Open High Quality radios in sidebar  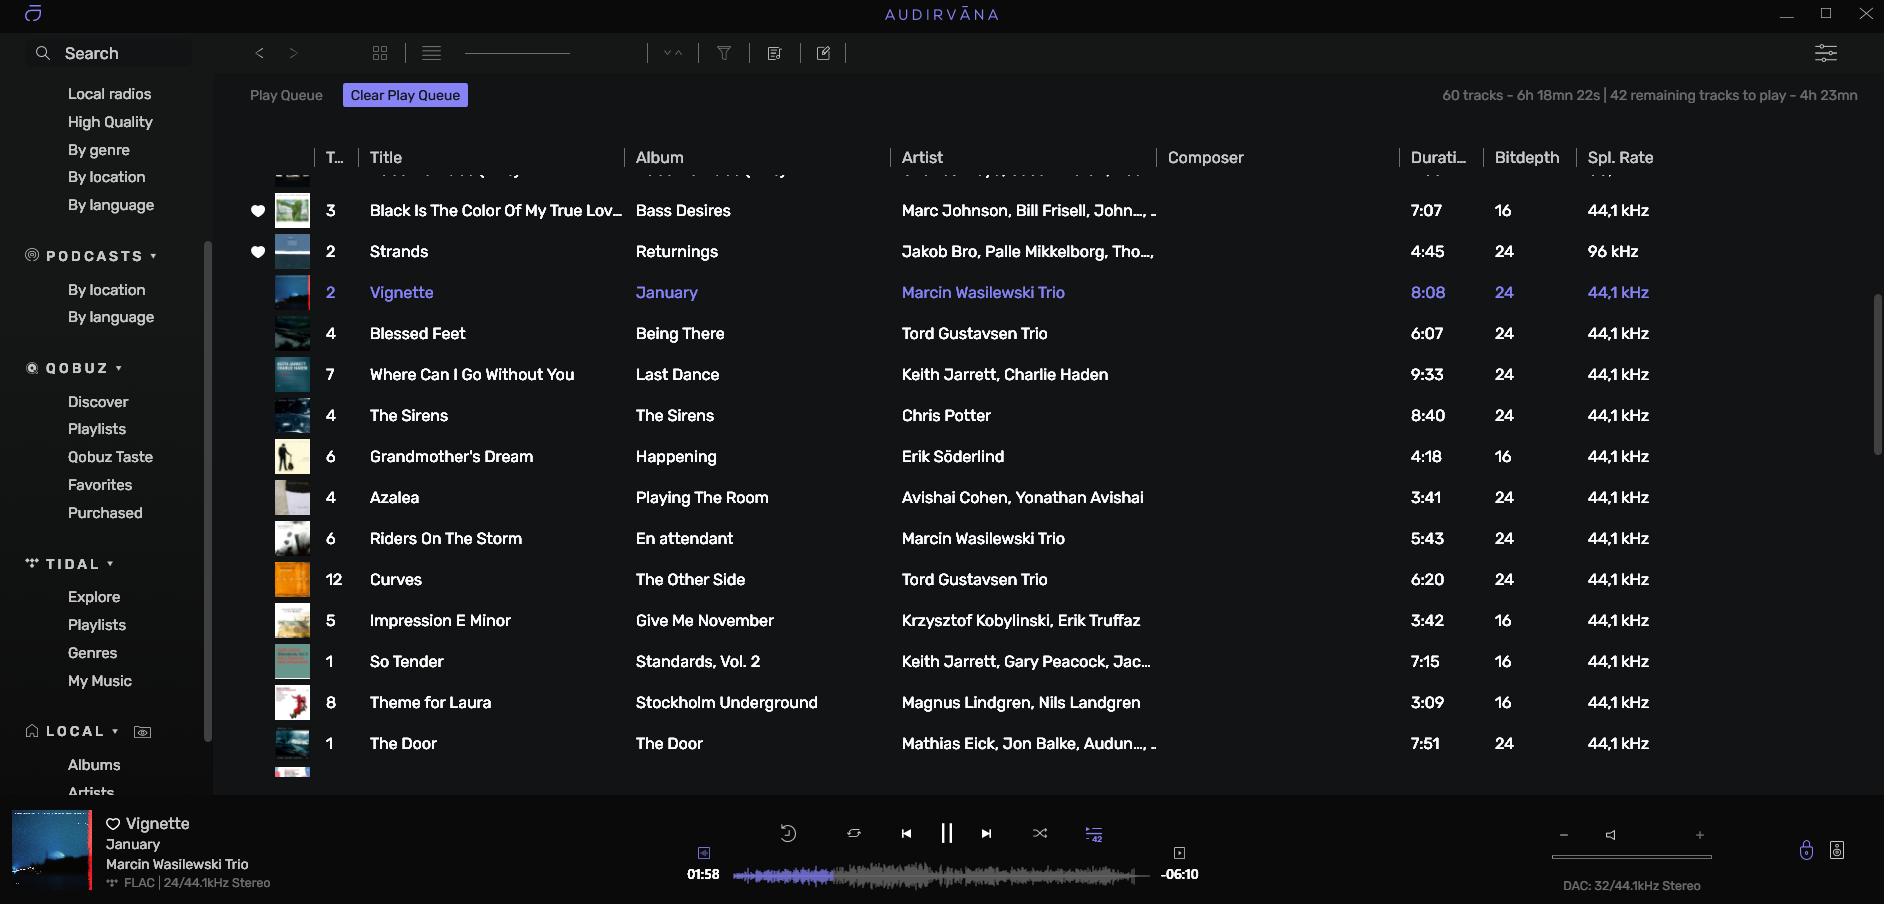(x=110, y=122)
